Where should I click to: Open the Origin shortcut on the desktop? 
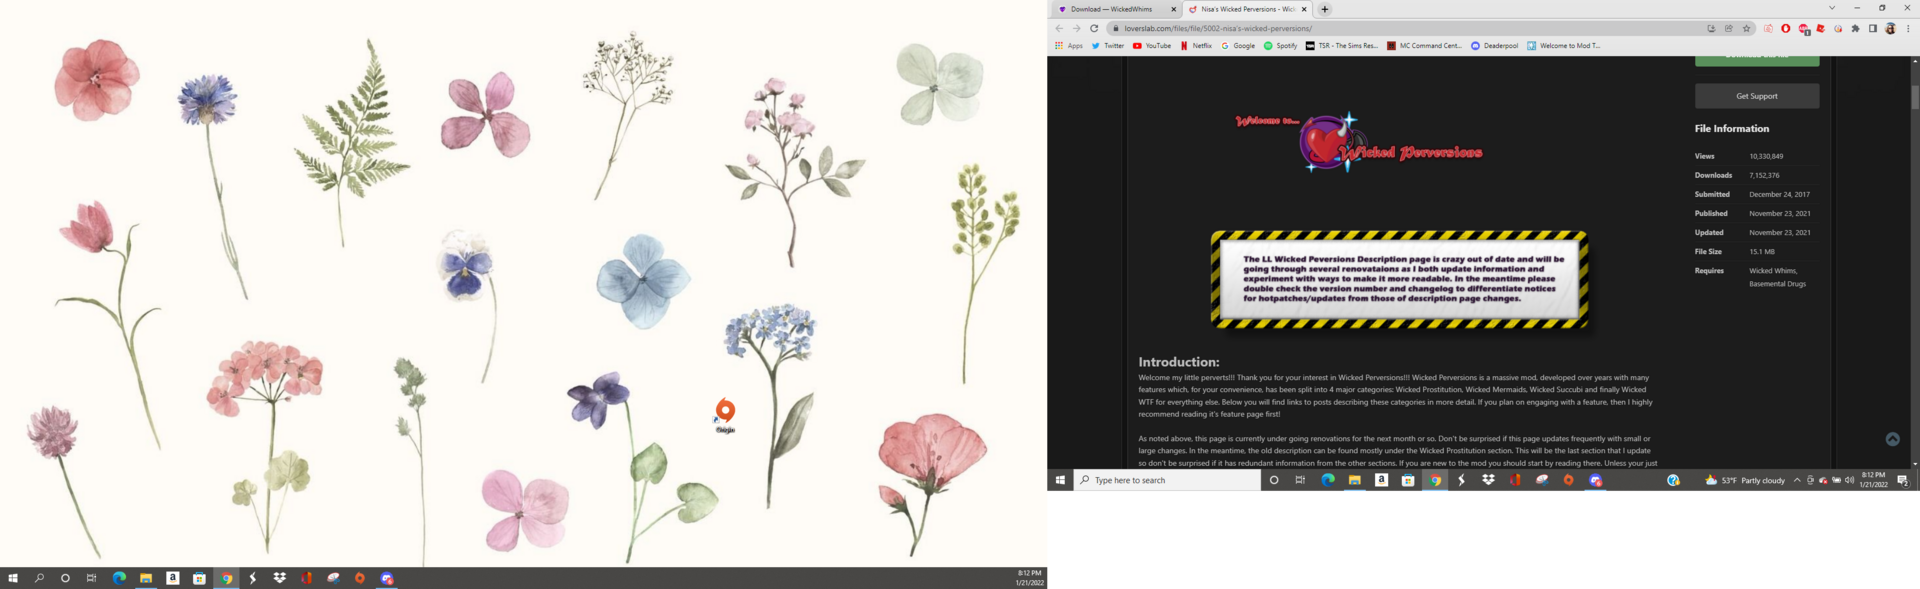tap(725, 415)
